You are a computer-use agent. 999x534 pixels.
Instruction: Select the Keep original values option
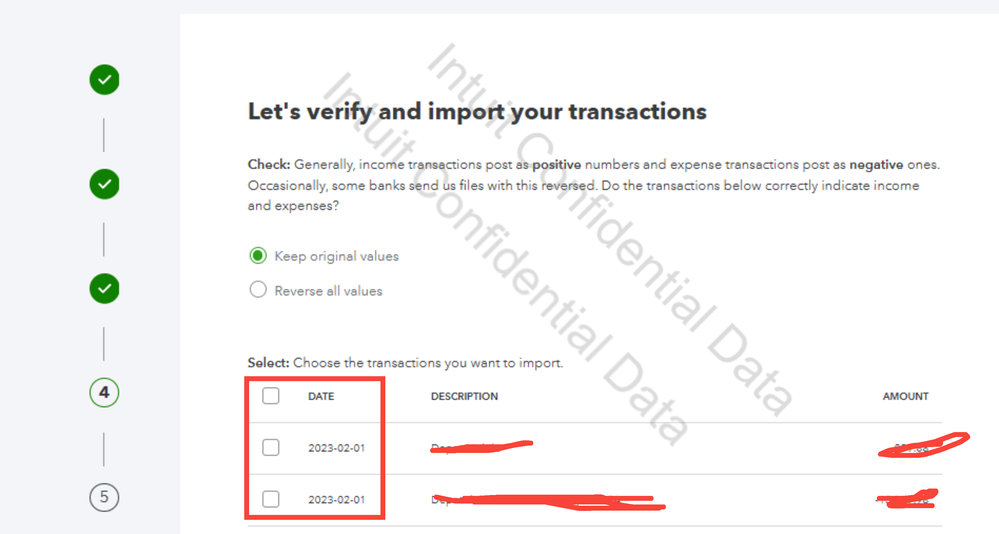click(x=258, y=256)
